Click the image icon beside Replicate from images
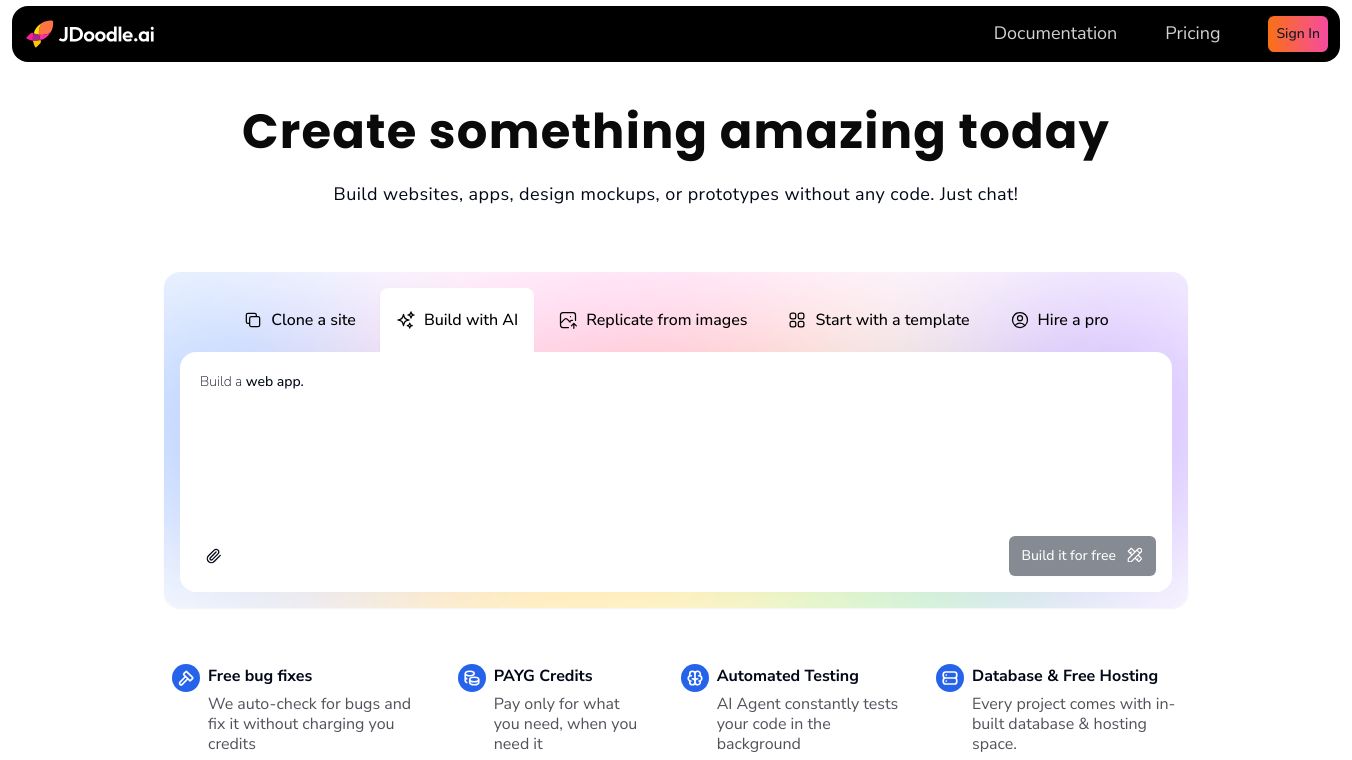1352x760 pixels. [568, 319]
